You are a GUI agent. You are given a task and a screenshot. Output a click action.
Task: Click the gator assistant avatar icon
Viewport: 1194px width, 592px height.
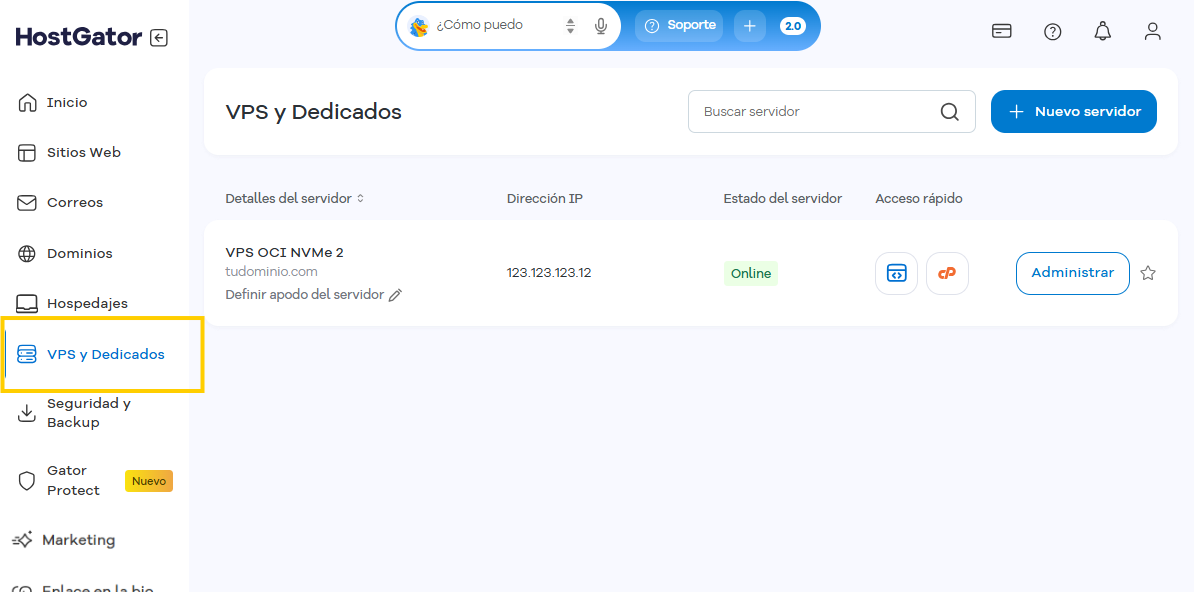419,27
